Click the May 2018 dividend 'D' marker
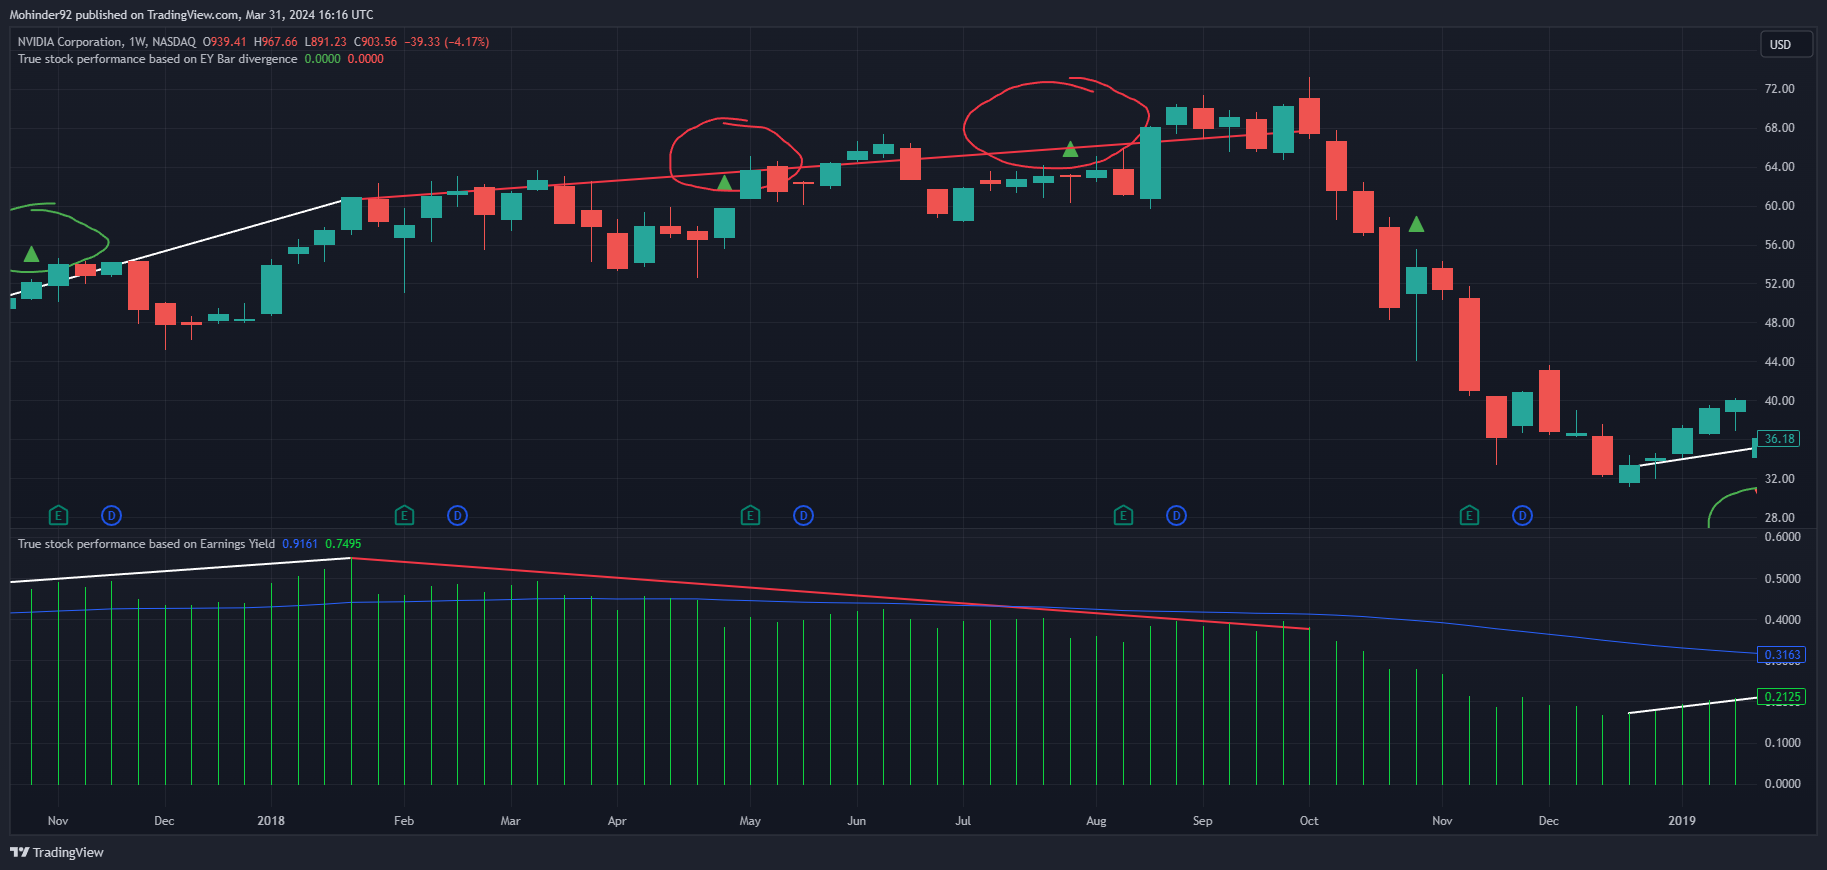1827x870 pixels. click(x=803, y=516)
